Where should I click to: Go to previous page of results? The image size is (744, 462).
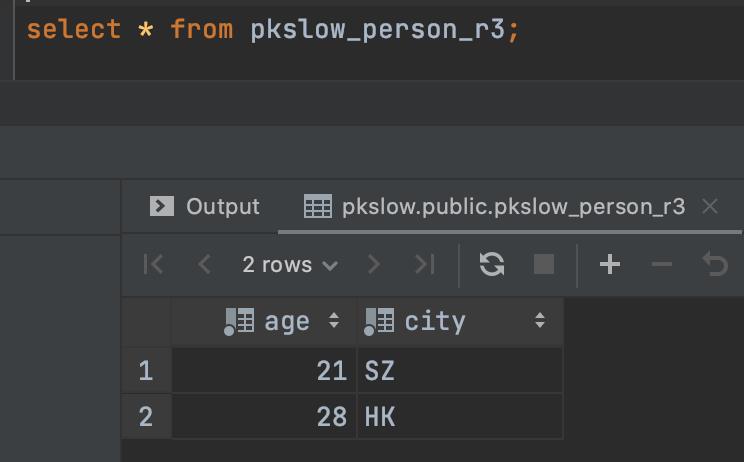point(205,264)
